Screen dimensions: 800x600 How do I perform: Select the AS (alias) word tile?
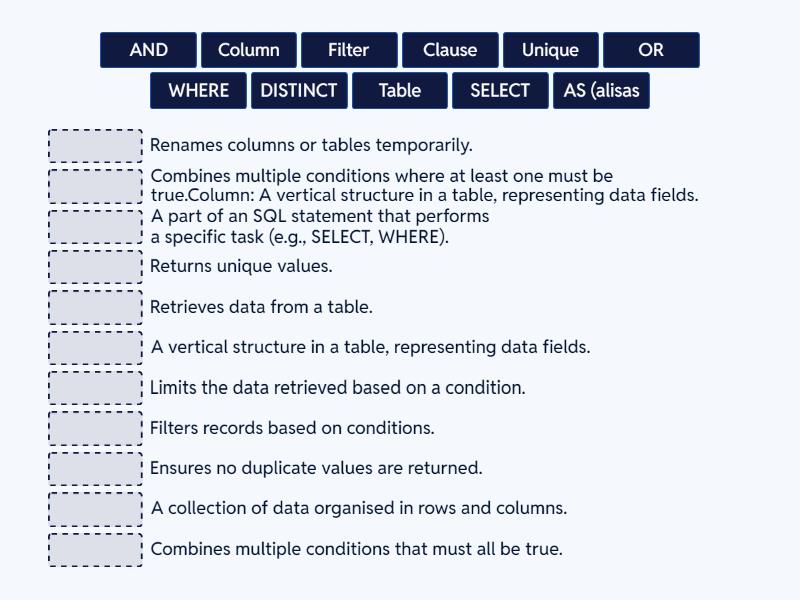601,90
